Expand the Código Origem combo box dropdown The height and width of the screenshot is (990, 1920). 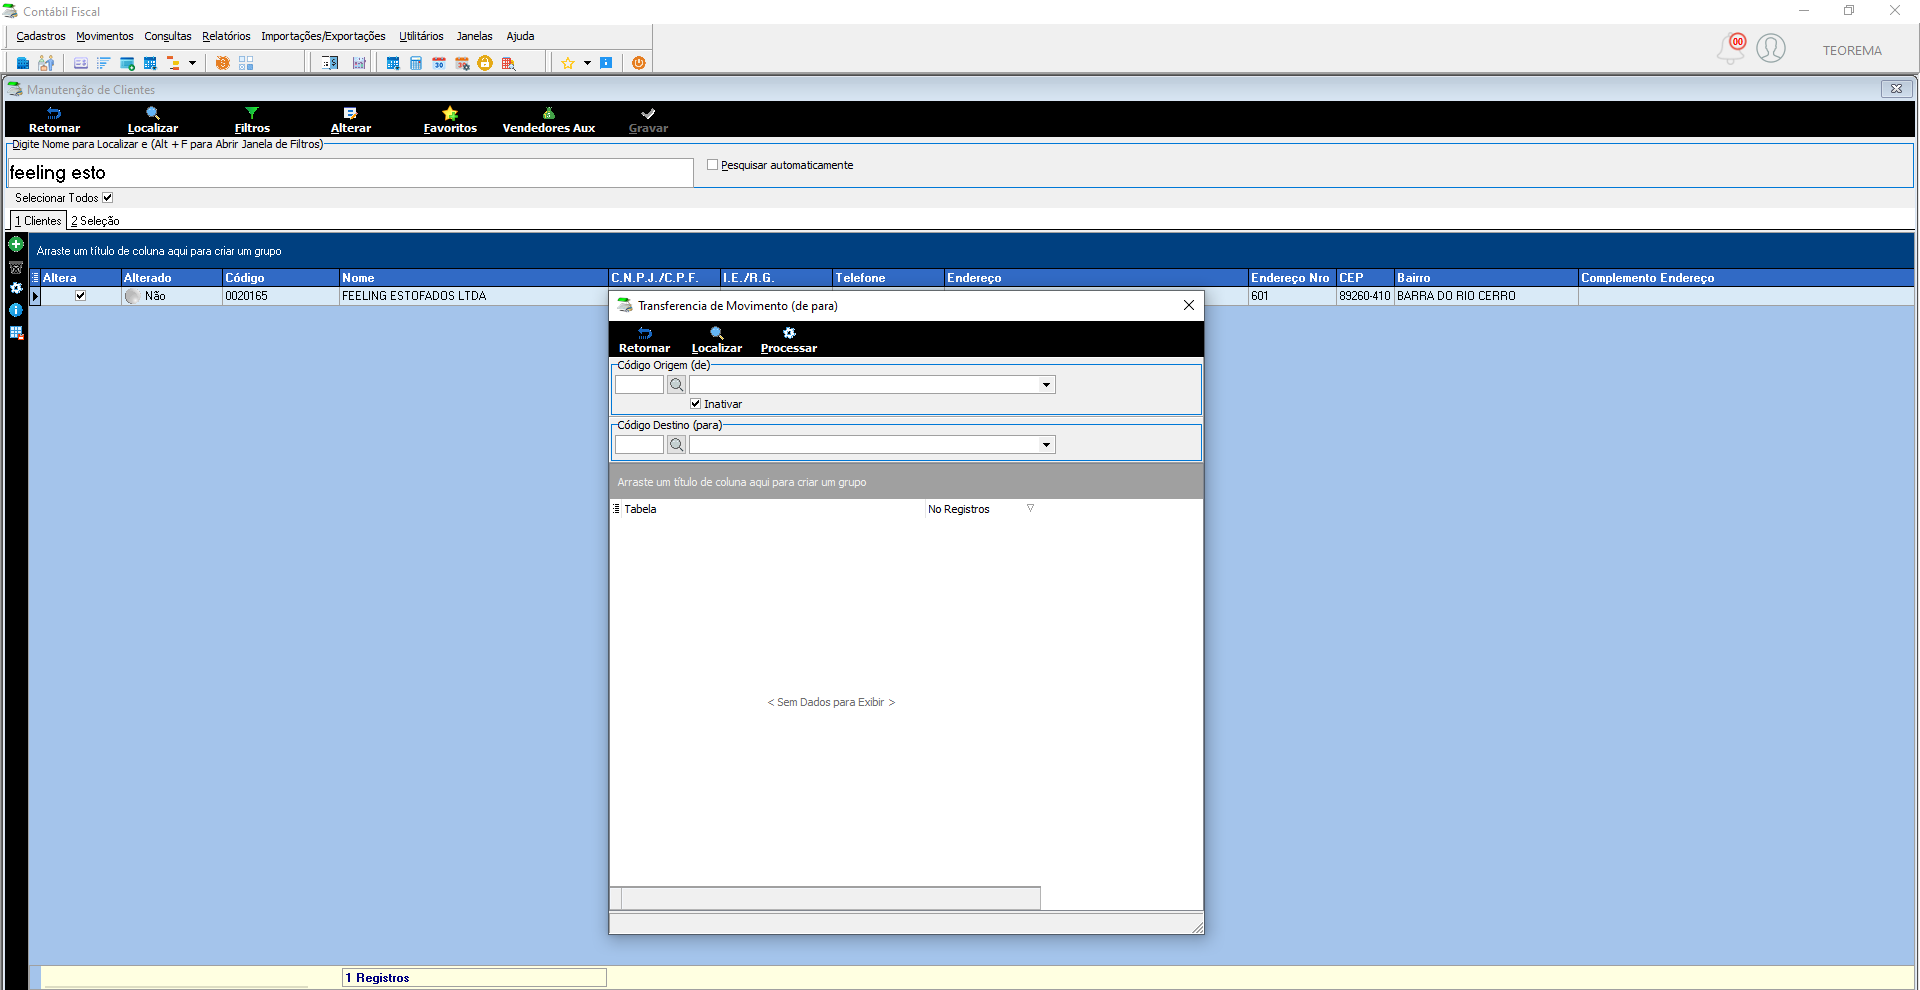[x=1047, y=385]
